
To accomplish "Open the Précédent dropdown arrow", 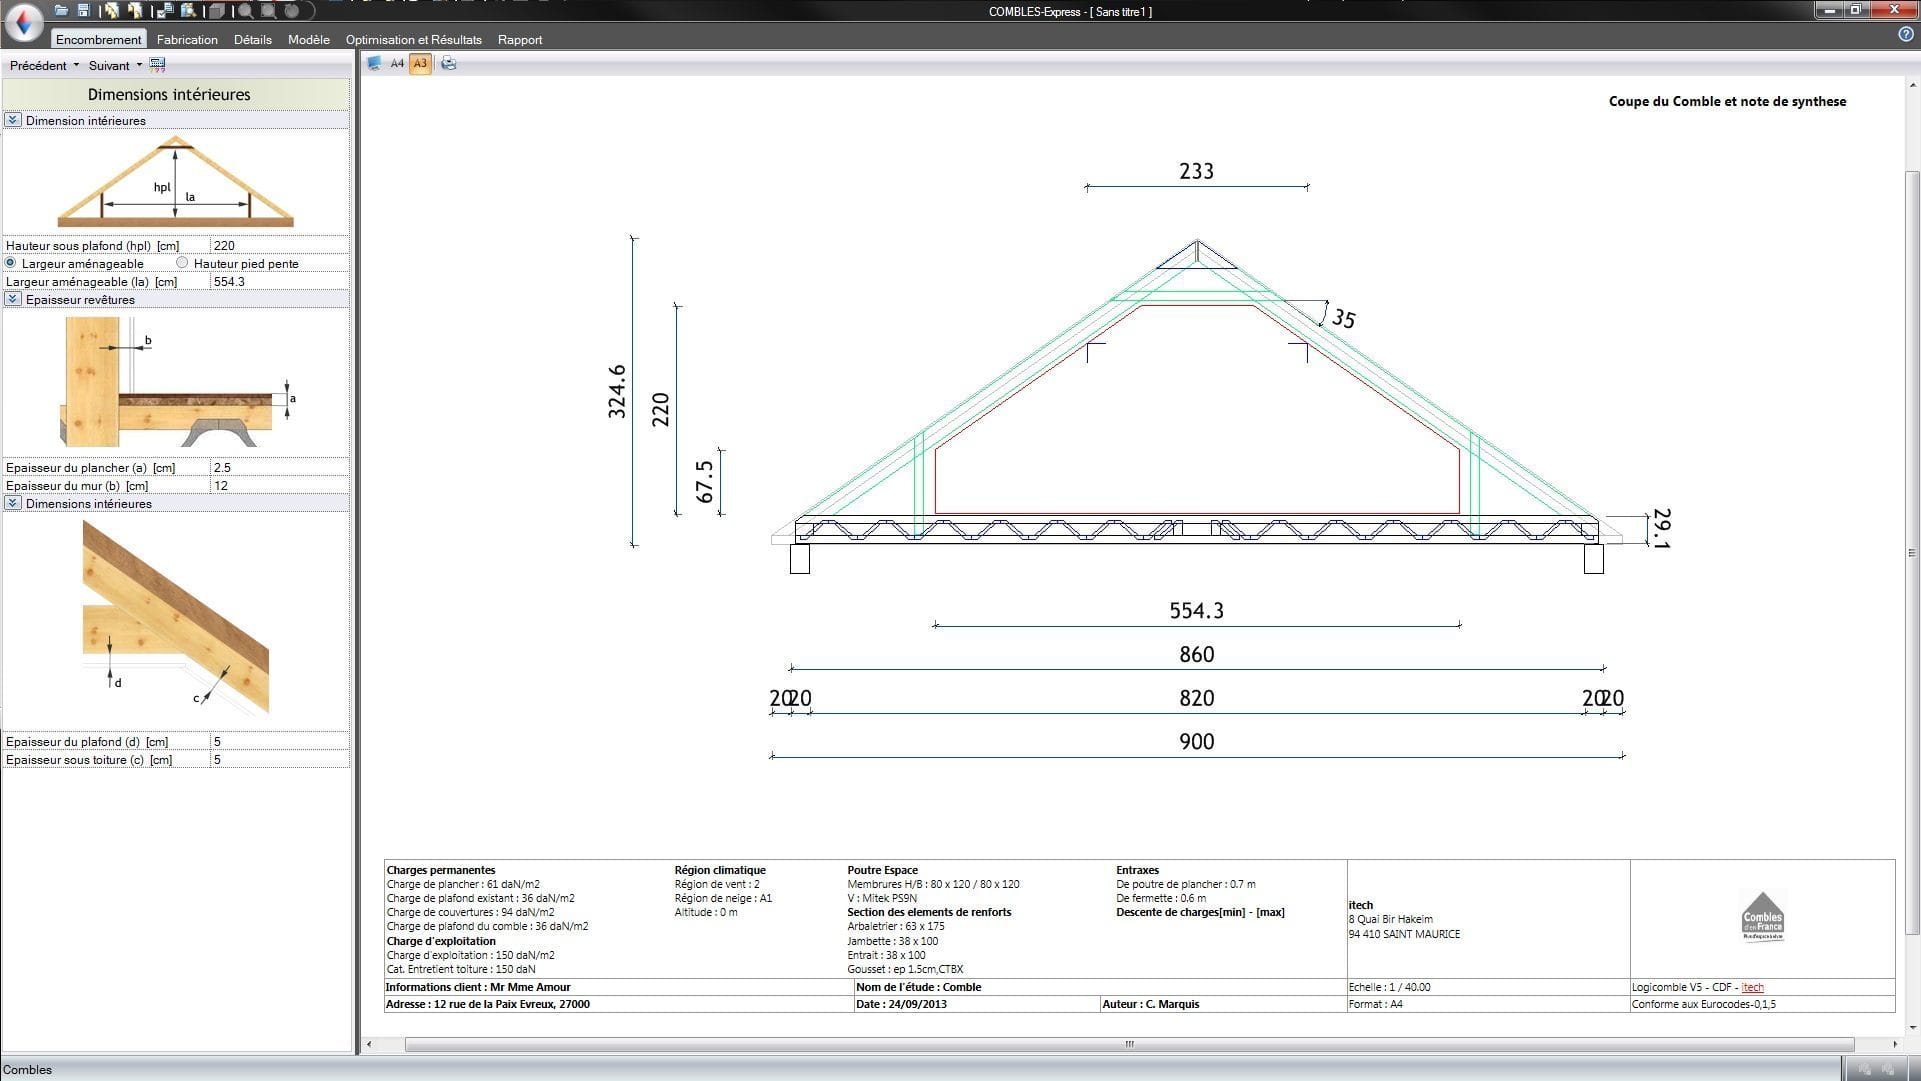I will tap(76, 66).
